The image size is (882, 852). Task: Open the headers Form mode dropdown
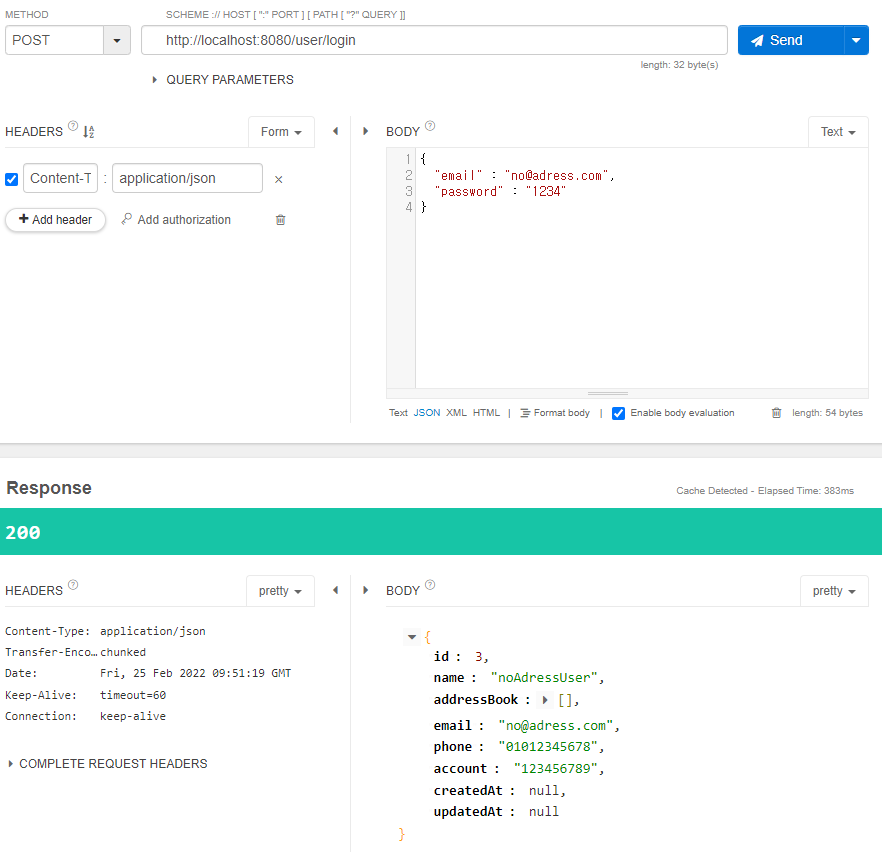tap(281, 132)
